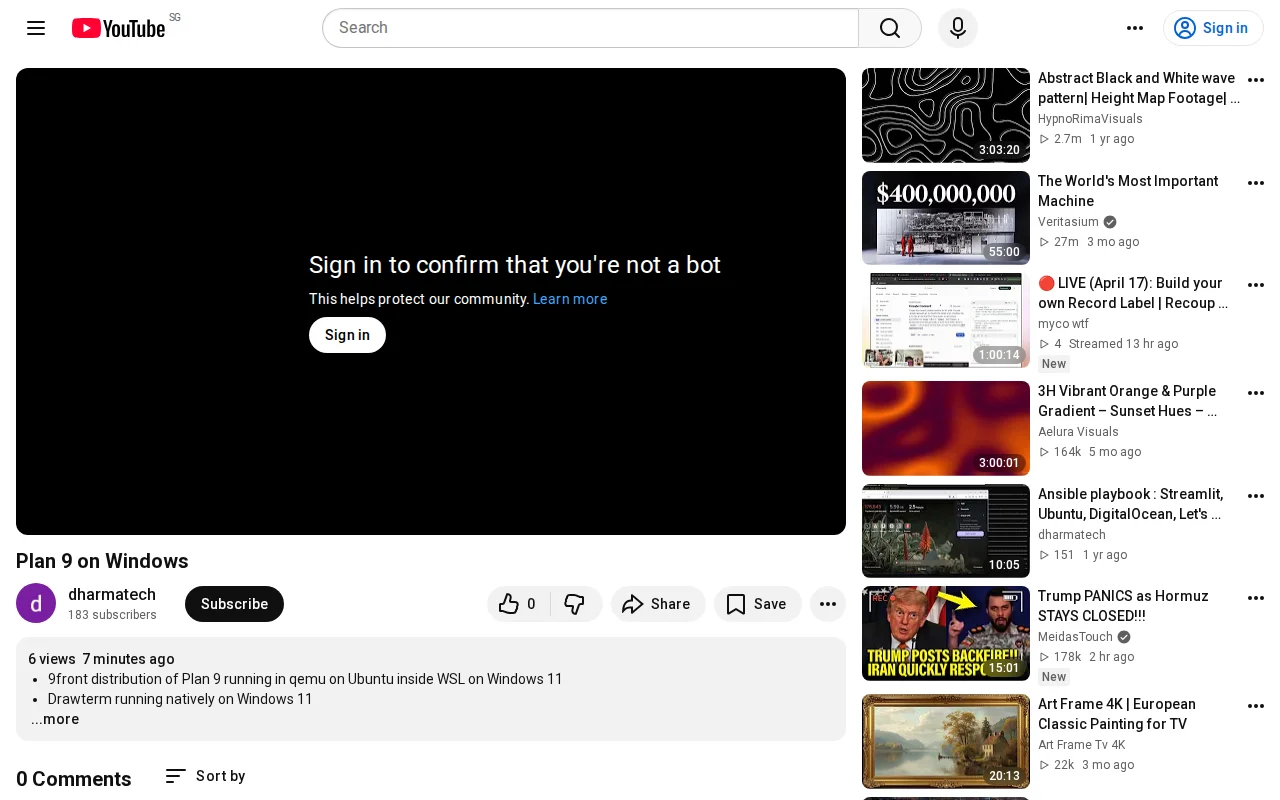Like the video with thumbs-up
Image resolution: width=1280 pixels, height=800 pixels.
[518, 604]
